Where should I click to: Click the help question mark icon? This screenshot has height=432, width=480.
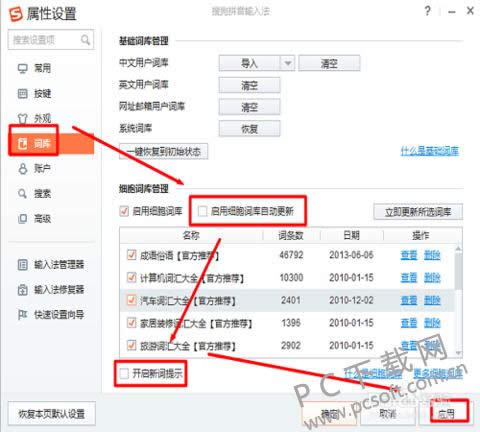point(428,11)
